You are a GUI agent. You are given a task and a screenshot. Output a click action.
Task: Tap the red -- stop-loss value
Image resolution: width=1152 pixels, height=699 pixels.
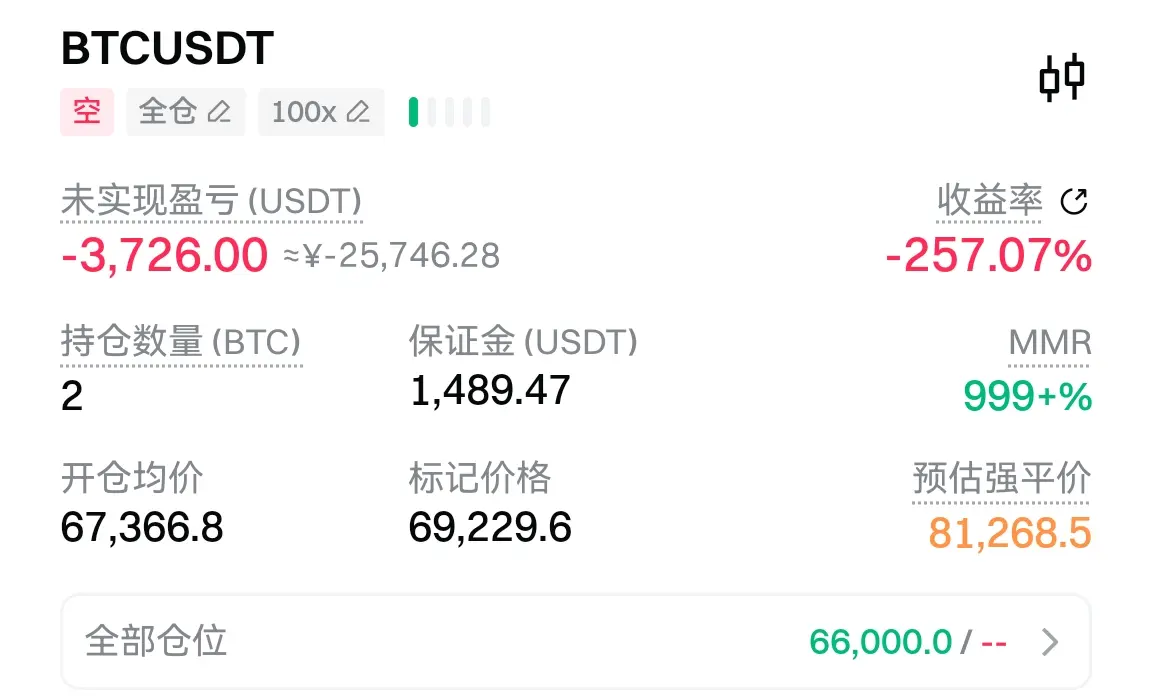993,642
